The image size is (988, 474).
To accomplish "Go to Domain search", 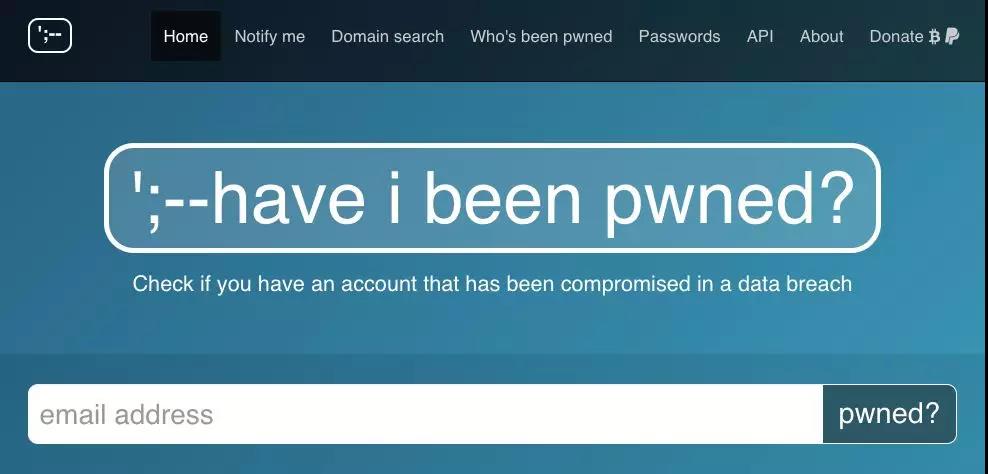I will [x=388, y=37].
